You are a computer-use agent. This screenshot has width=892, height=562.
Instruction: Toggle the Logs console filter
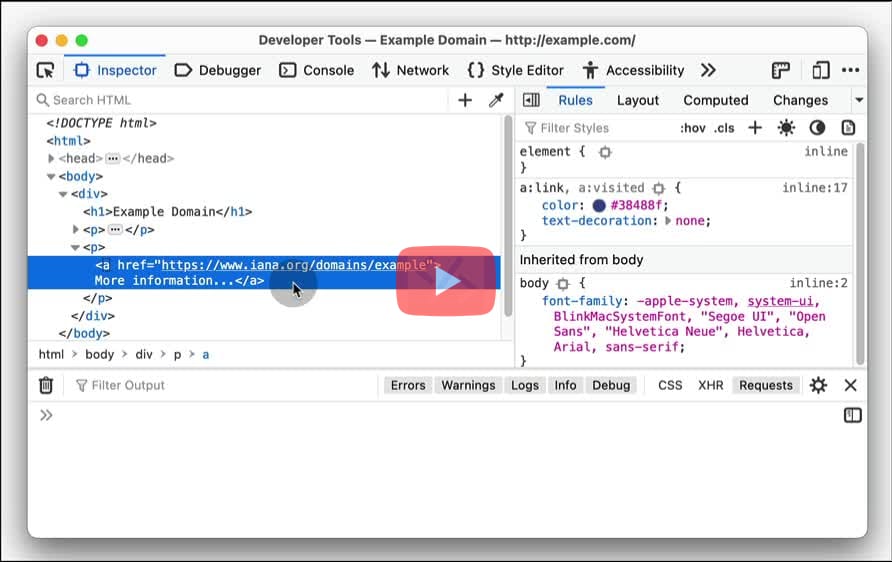click(525, 385)
